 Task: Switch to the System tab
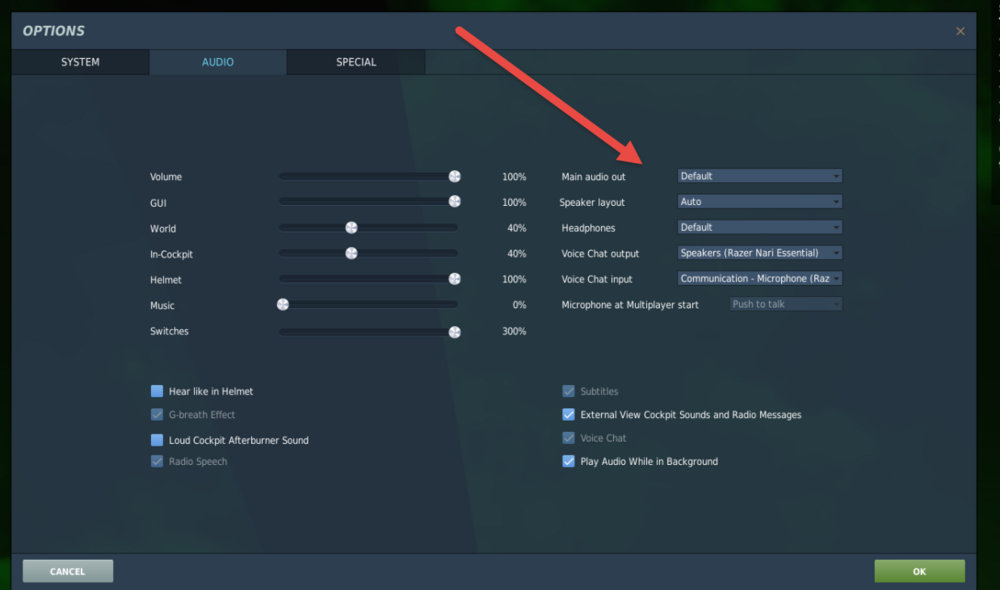click(80, 62)
